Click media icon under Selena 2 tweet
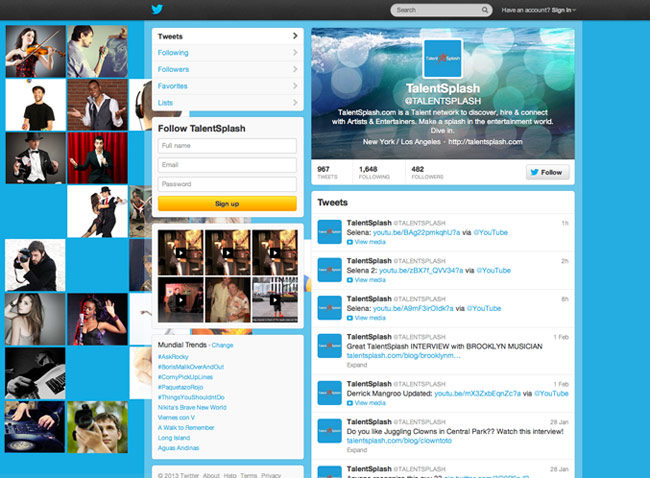650x478 pixels. [x=349, y=280]
